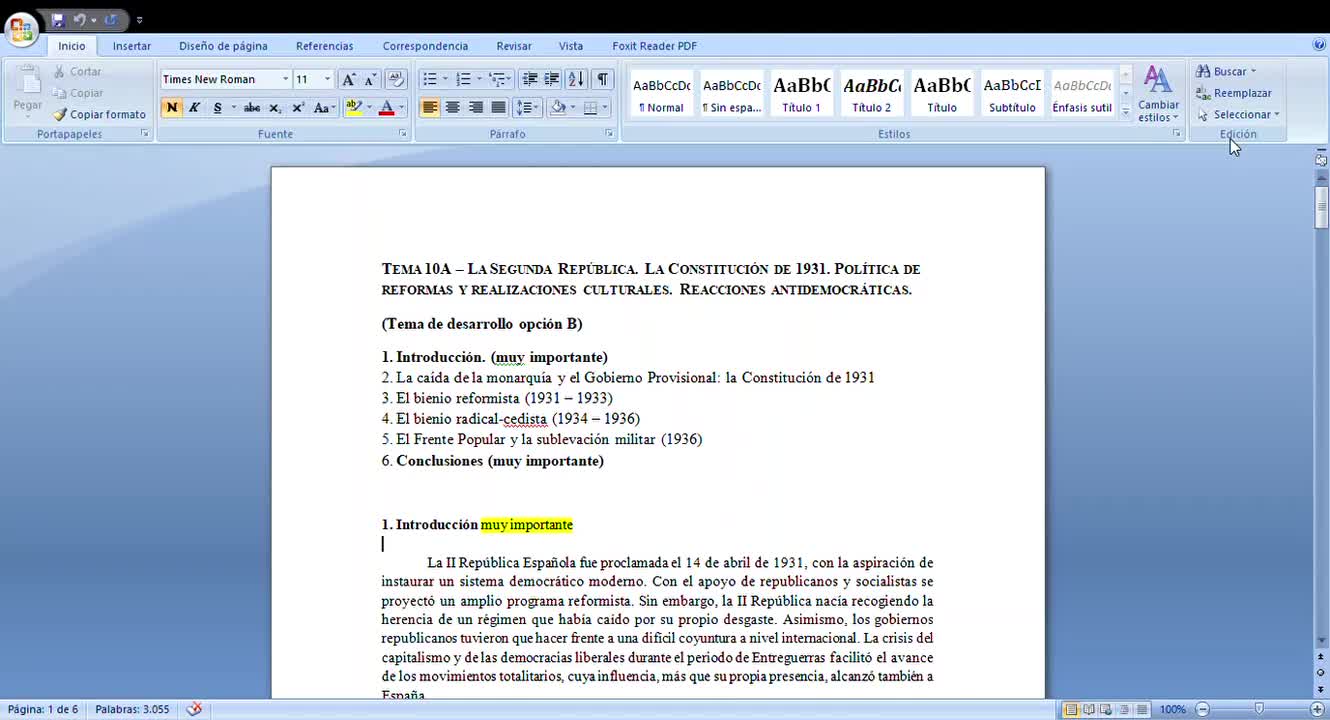Switch to Insertar tab
Image resolution: width=1330 pixels, height=720 pixels.
pos(132,46)
